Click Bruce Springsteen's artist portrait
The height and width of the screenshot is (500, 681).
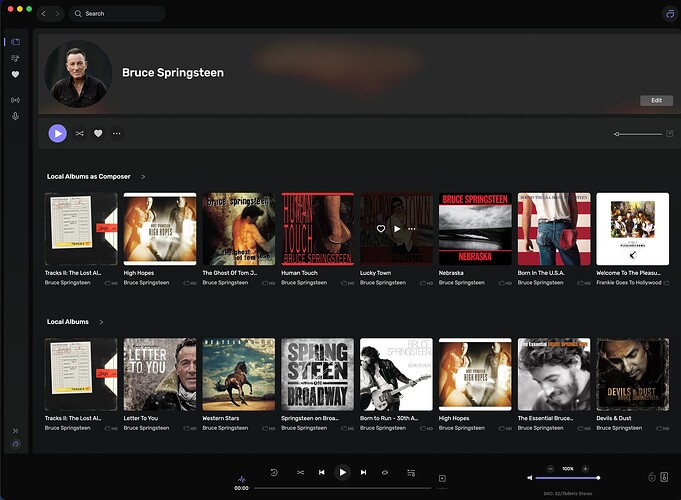coord(79,74)
